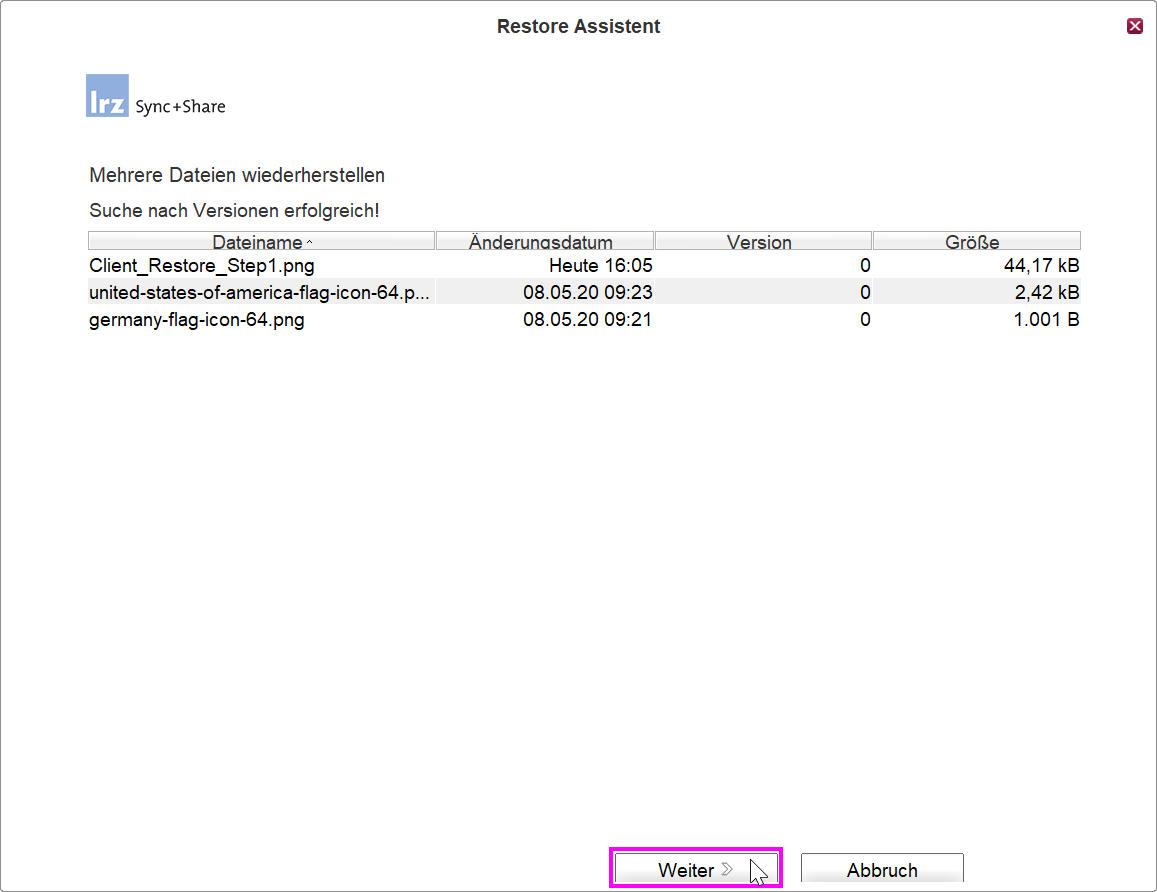Click the LRZ Sync+Share logo
The width and height of the screenshot is (1157, 892).
pos(155,97)
